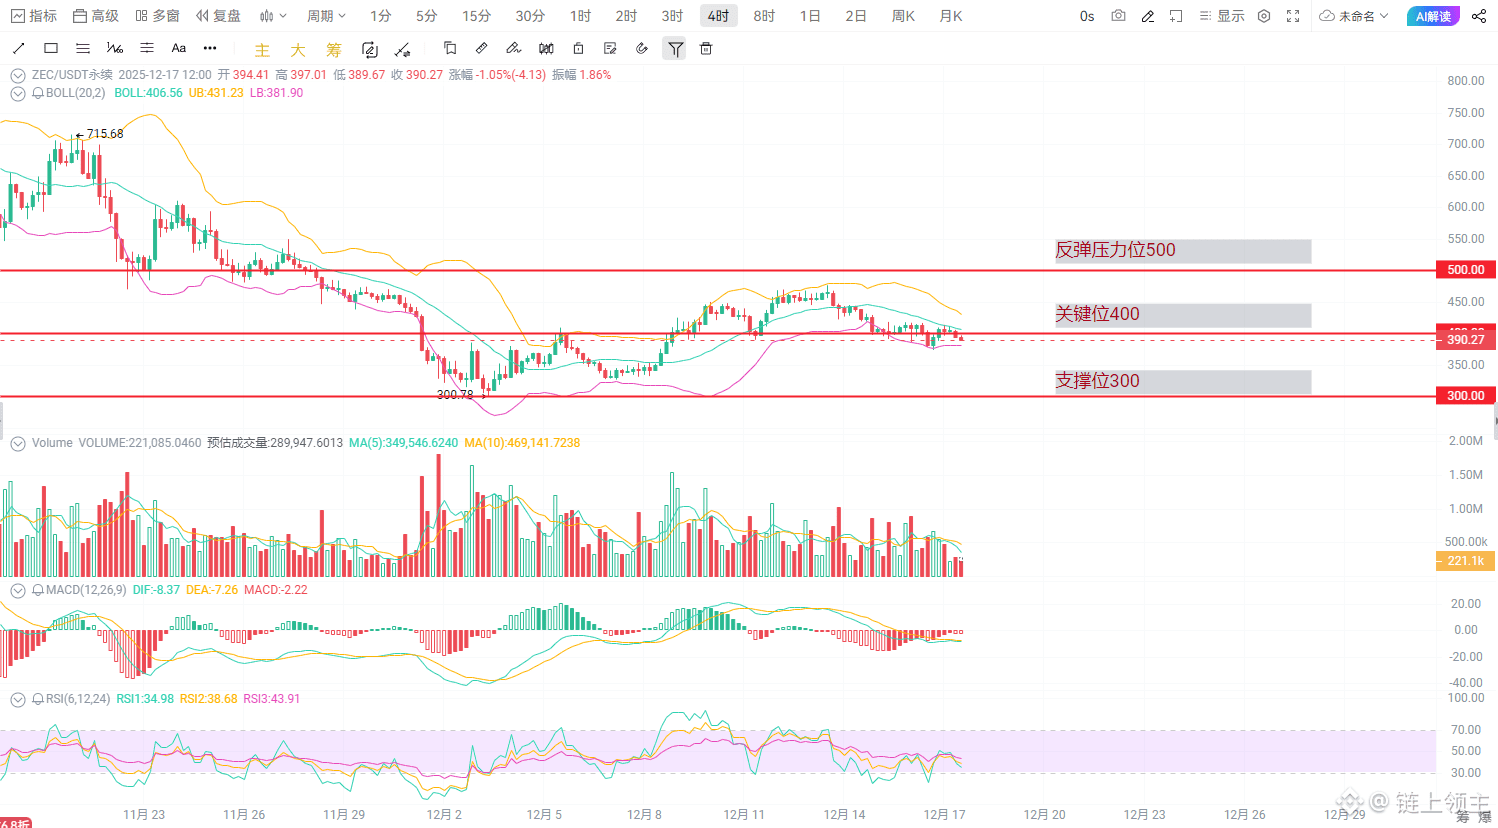Open the 未命名 layout dropdown
This screenshot has width=1498, height=828.
click(1354, 16)
